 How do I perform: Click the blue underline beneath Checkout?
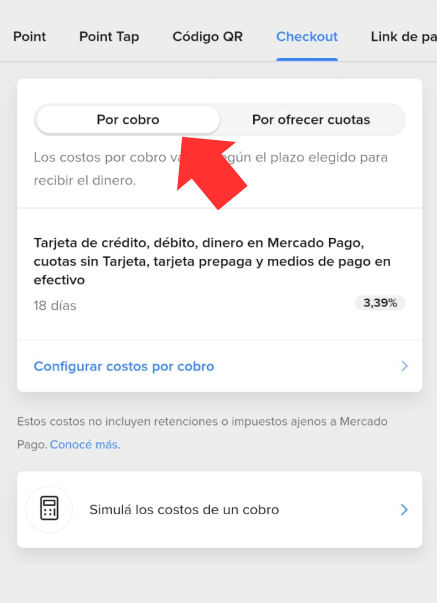click(307, 60)
